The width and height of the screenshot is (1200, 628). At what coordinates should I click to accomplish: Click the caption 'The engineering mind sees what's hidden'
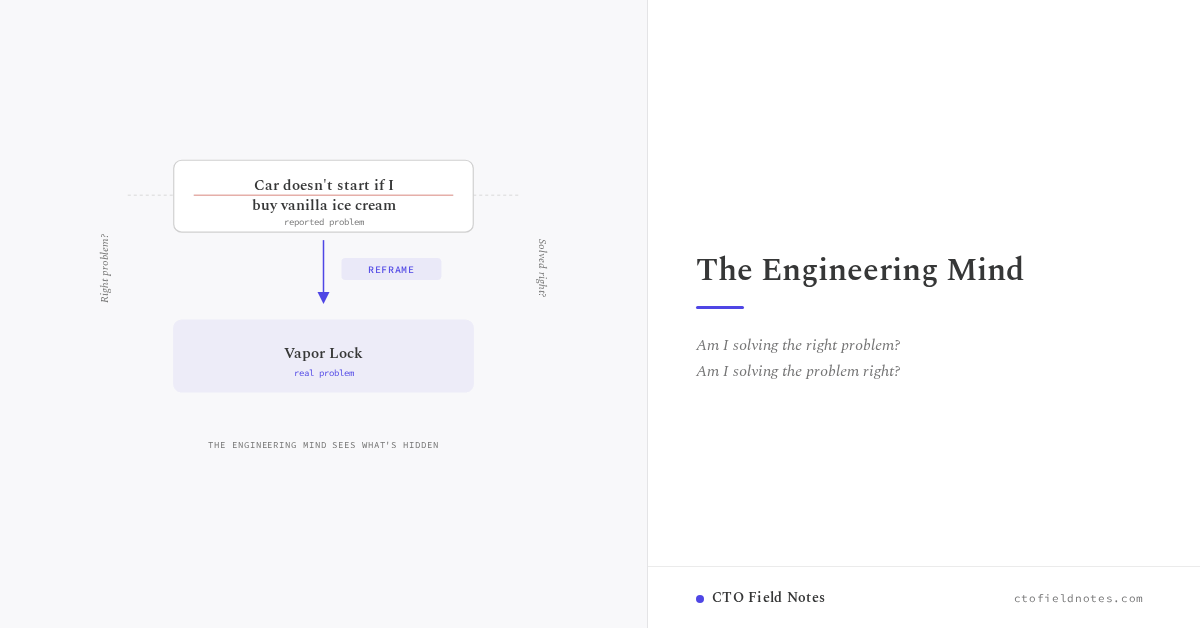point(323,445)
